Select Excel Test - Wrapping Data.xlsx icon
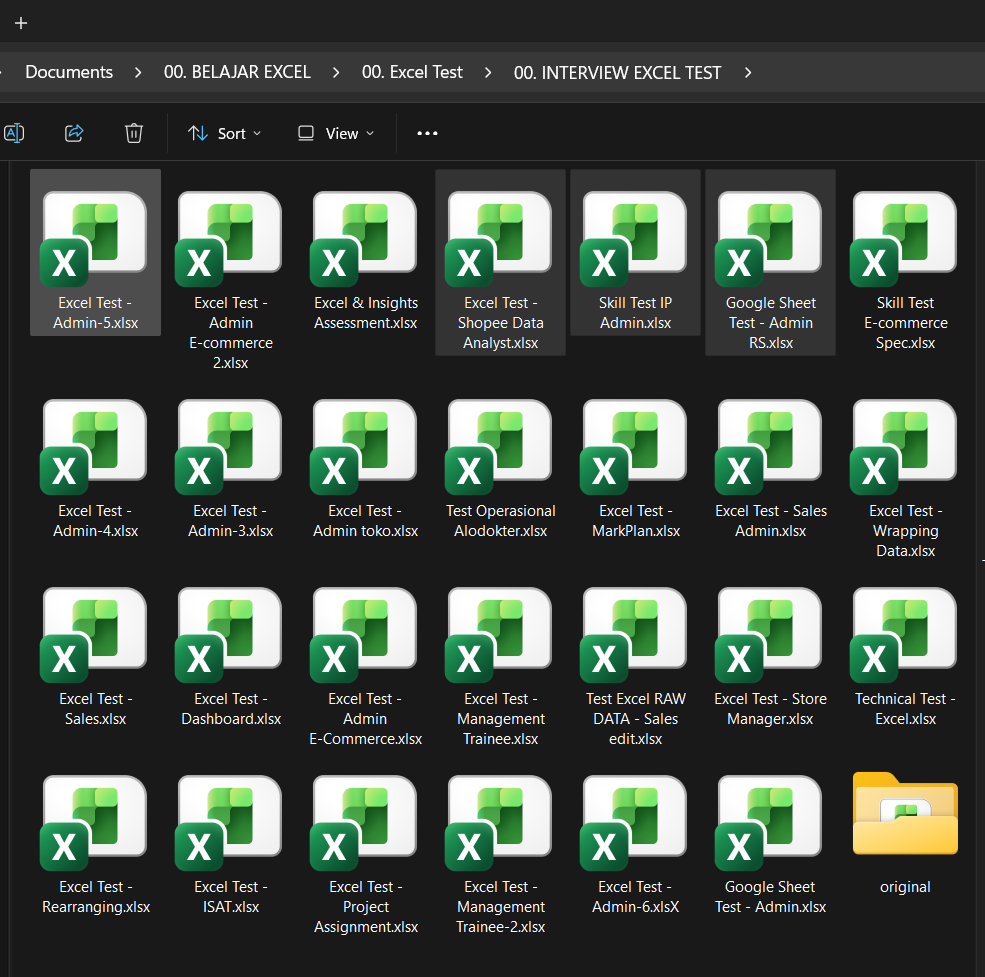 [x=905, y=447]
